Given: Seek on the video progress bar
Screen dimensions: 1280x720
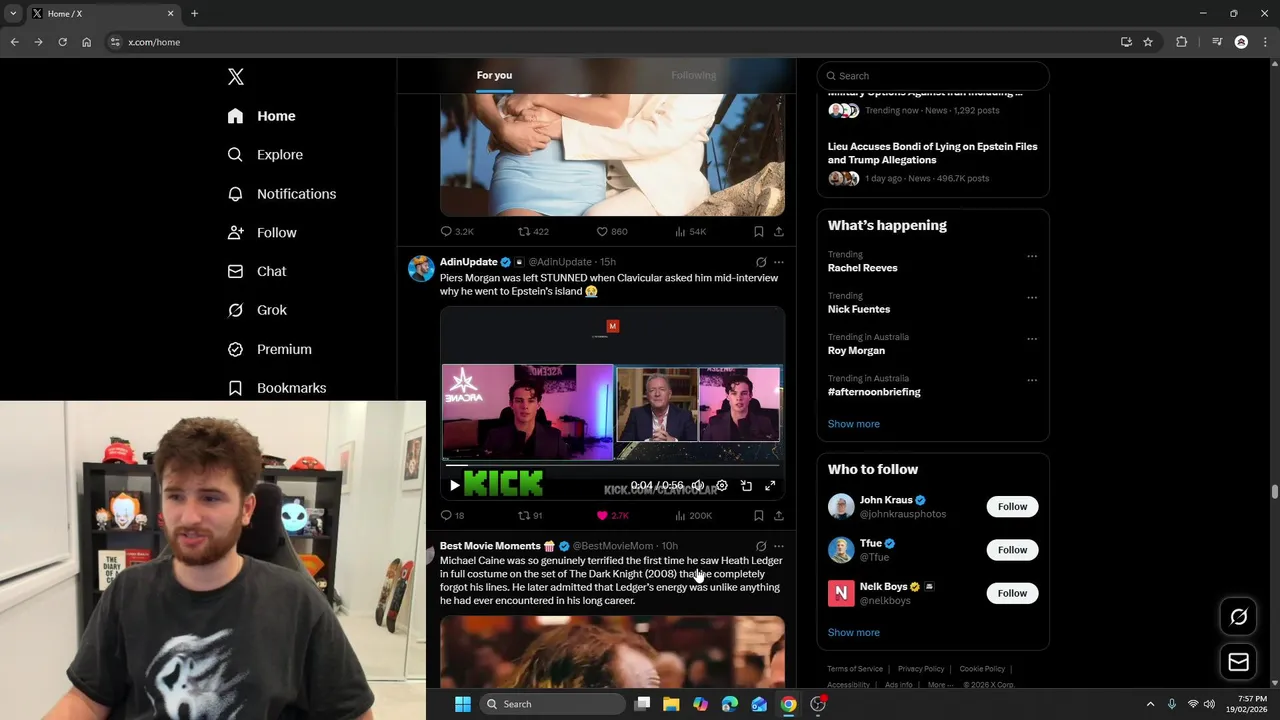Looking at the screenshot, I should coord(612,465).
